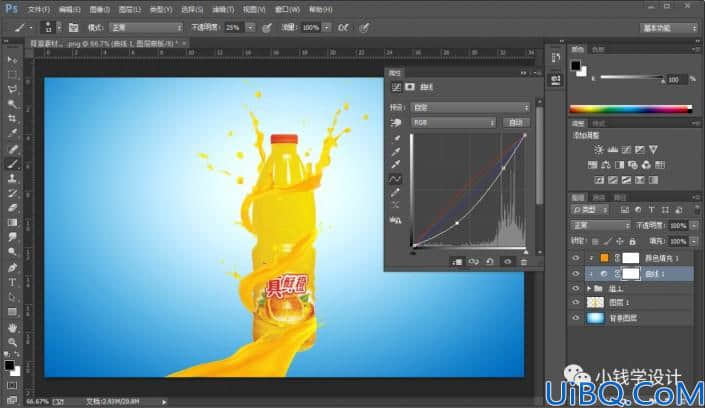
Task: Open the File menu
Action: tap(39, 9)
